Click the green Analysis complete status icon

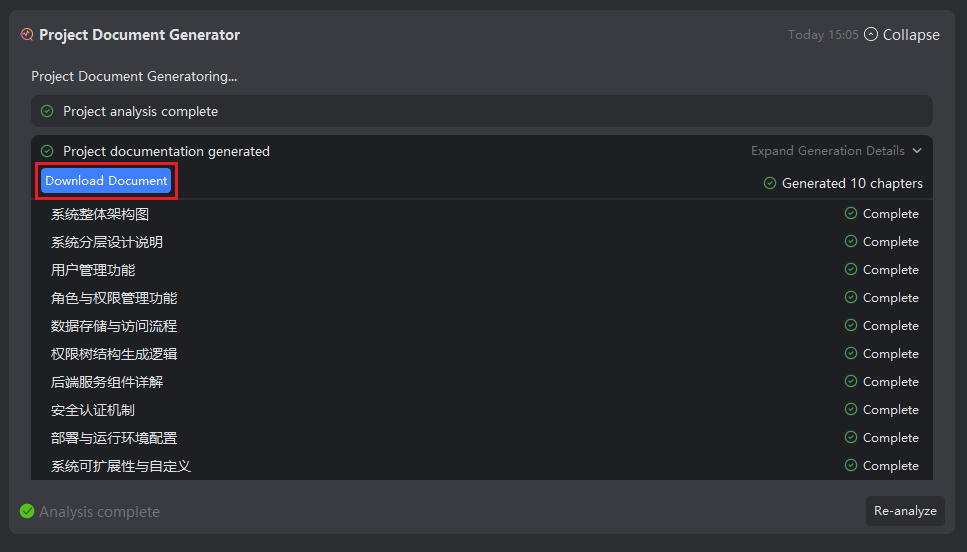27,511
